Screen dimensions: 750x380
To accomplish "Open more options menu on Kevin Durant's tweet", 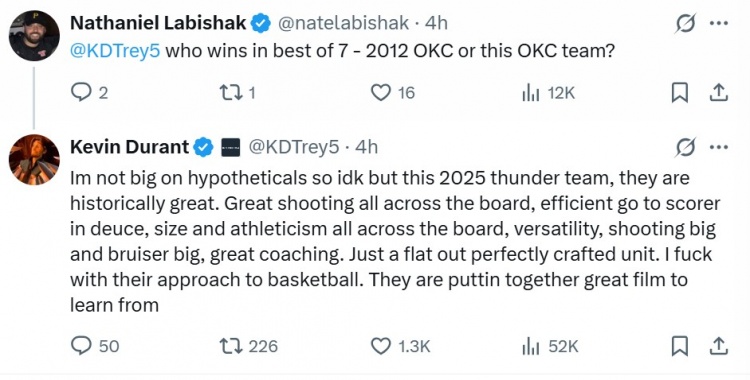I will point(718,147).
